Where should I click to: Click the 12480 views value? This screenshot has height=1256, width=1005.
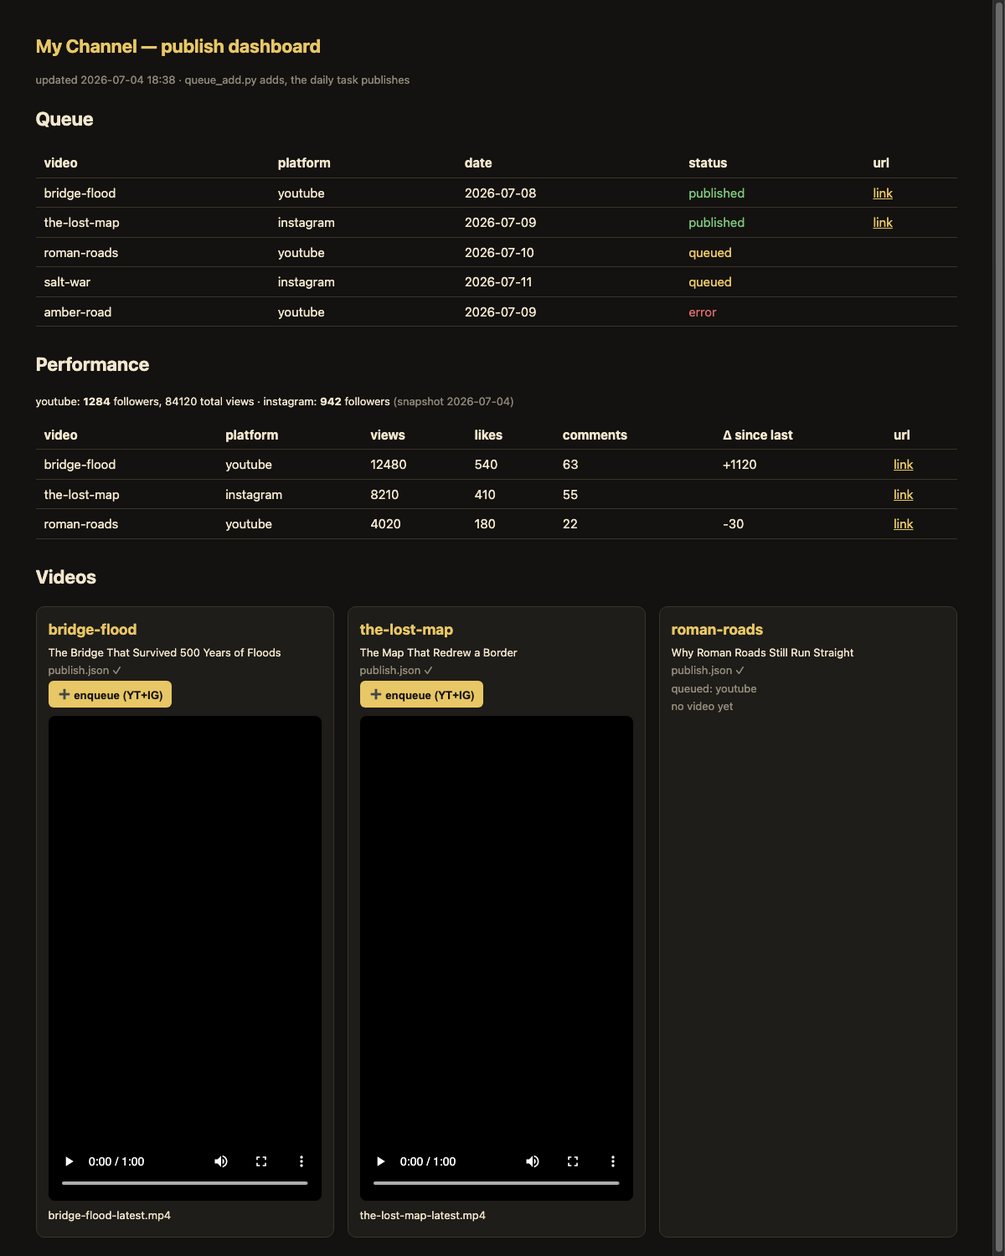[388, 464]
